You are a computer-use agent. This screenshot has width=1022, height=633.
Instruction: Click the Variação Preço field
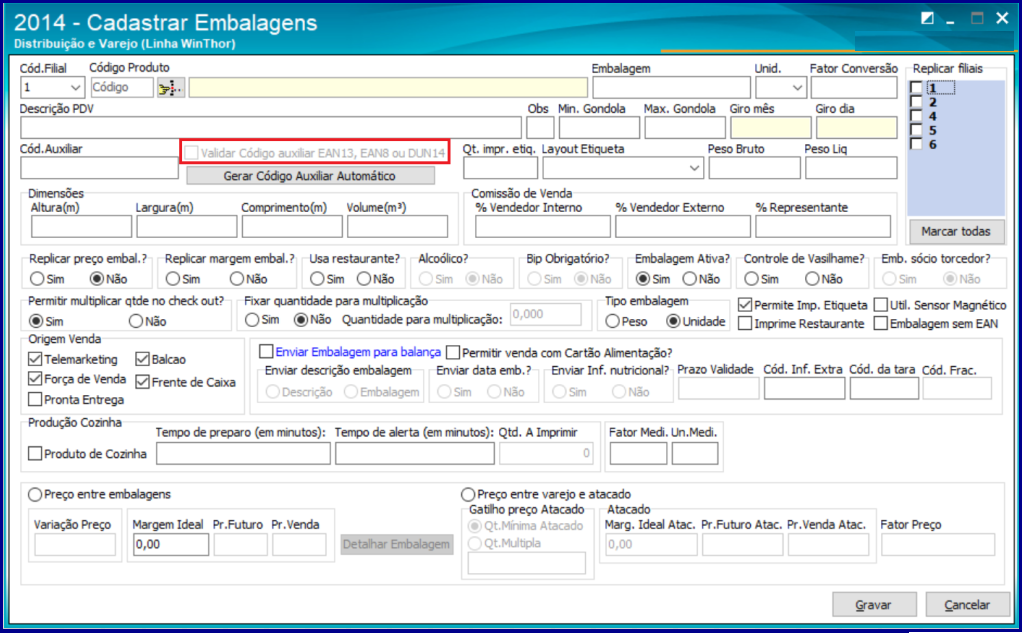75,544
